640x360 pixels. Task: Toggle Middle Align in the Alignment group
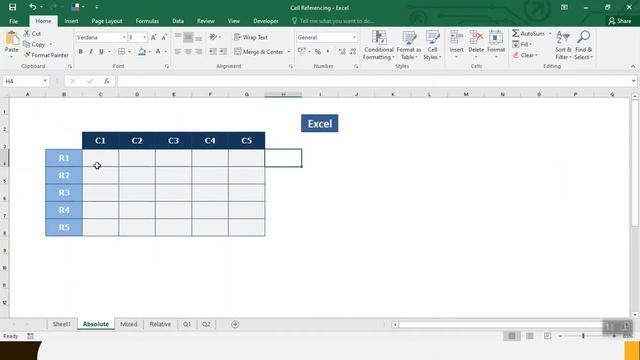188,38
